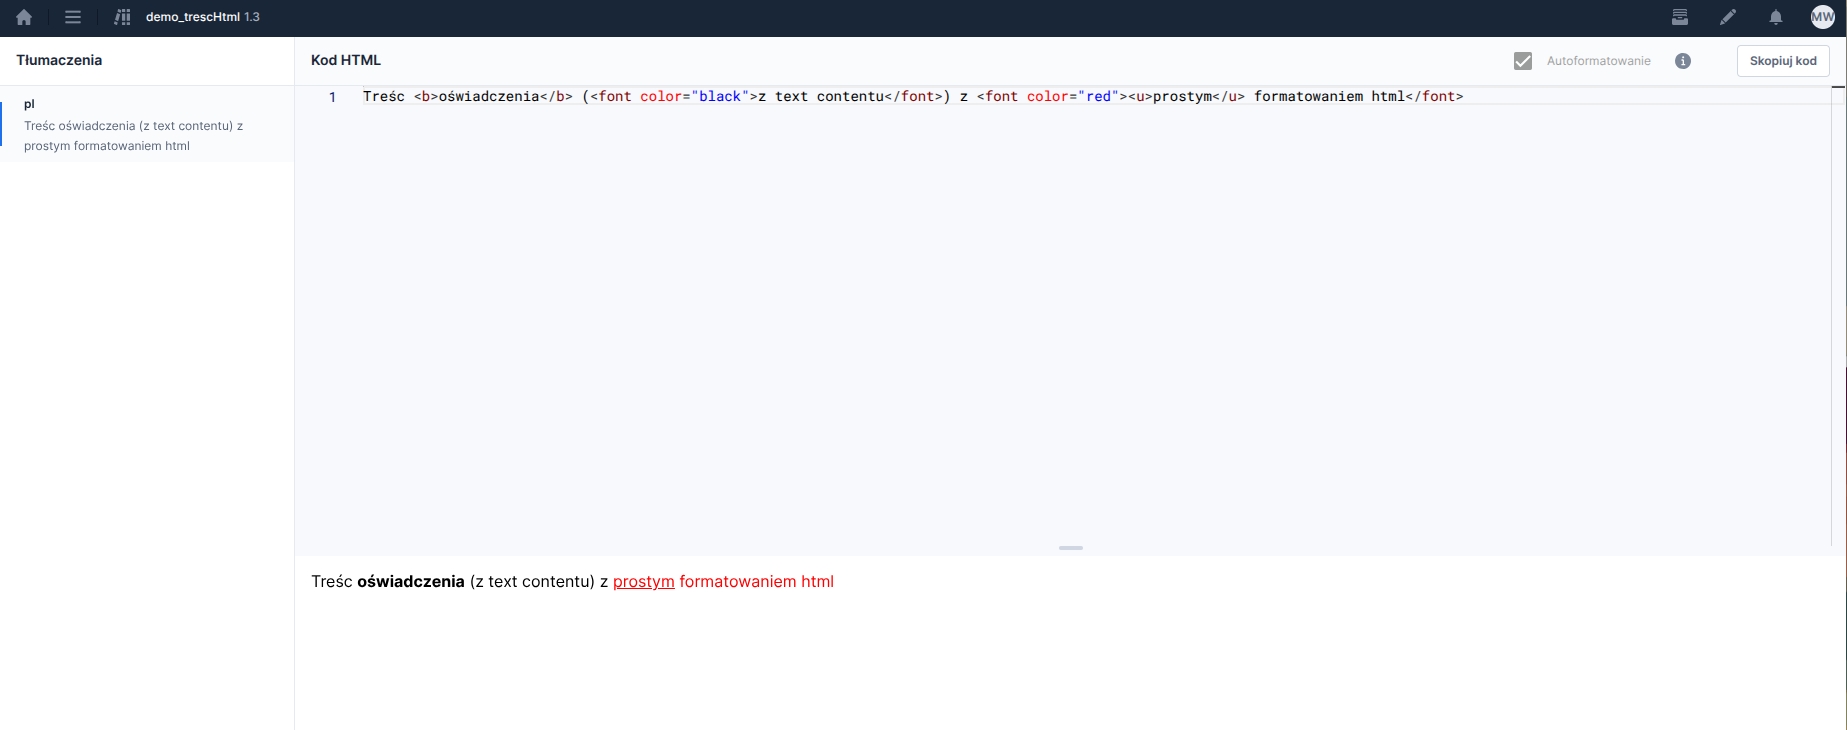Grab the splitter handle above preview
This screenshot has height=730, width=1847.
(x=1070, y=548)
